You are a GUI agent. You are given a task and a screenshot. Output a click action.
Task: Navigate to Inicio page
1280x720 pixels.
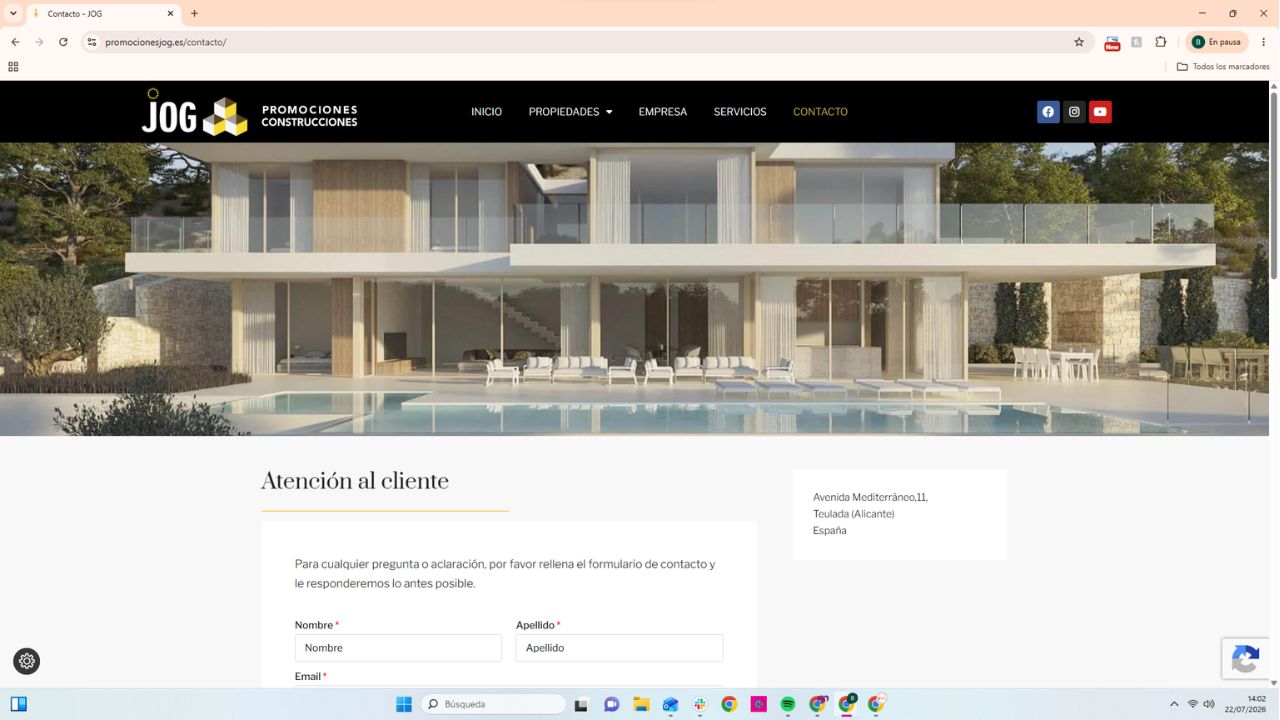(486, 112)
